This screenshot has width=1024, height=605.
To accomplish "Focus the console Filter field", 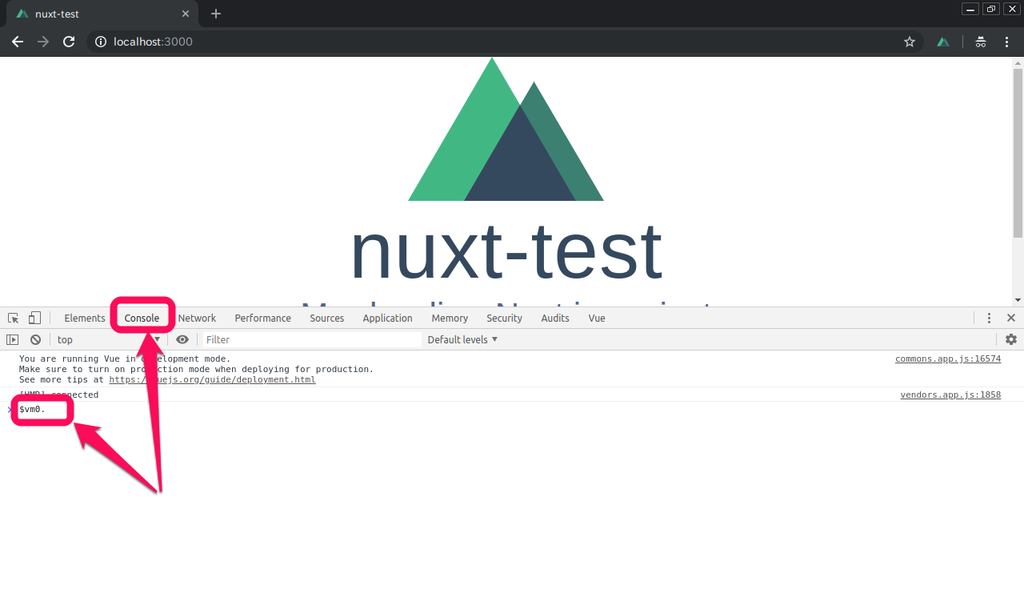I will (312, 340).
